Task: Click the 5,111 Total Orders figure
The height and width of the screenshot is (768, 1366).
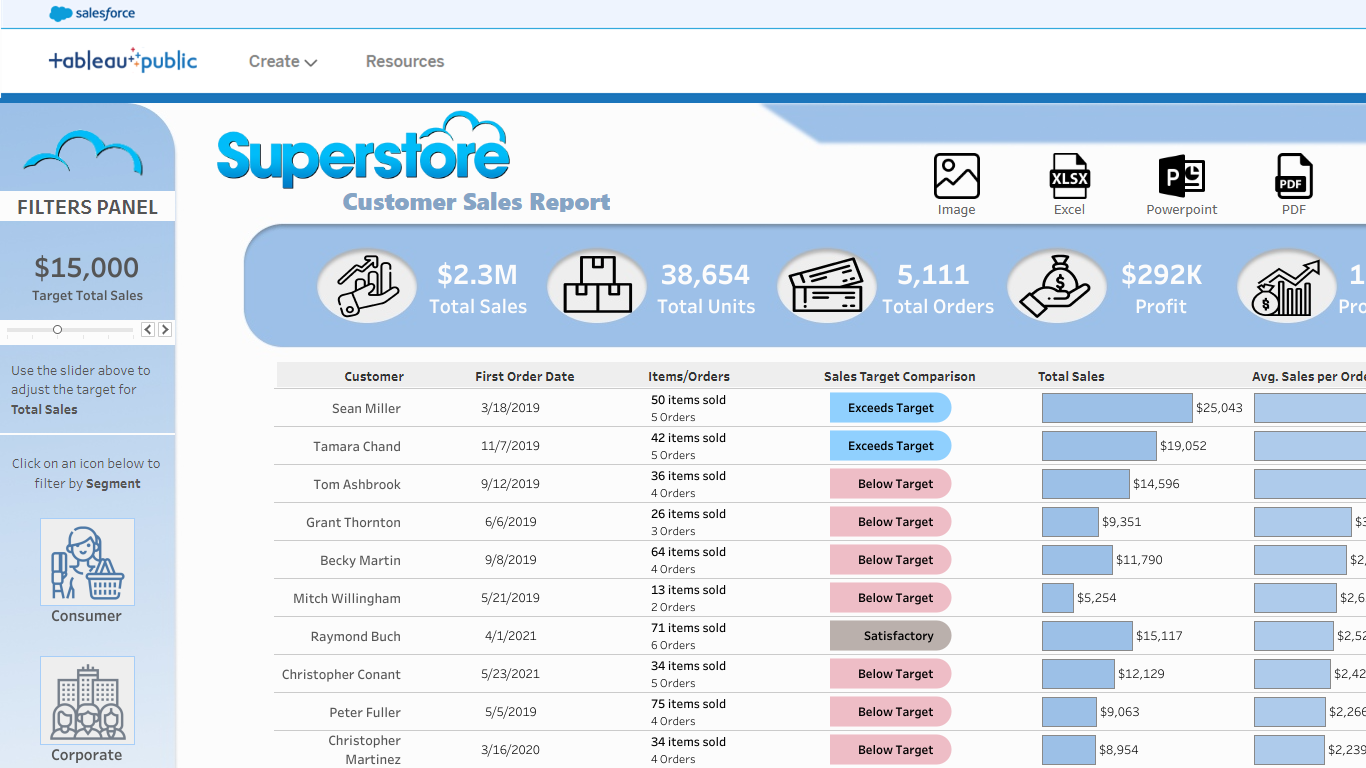Action: [x=933, y=274]
